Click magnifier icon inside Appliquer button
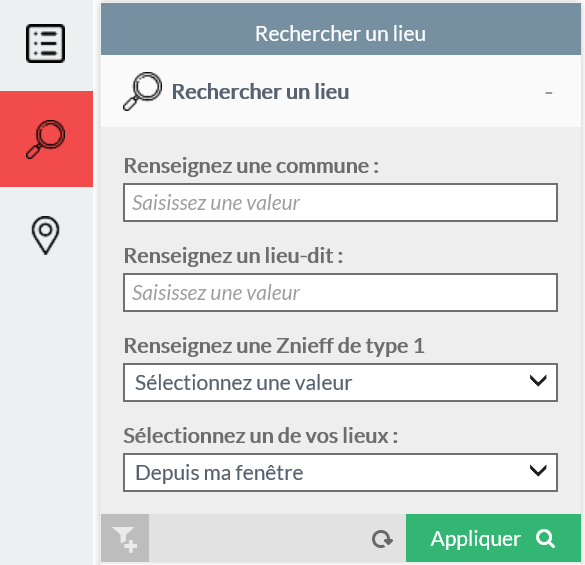Image resolution: width=585 pixels, height=565 pixels. [x=545, y=539]
